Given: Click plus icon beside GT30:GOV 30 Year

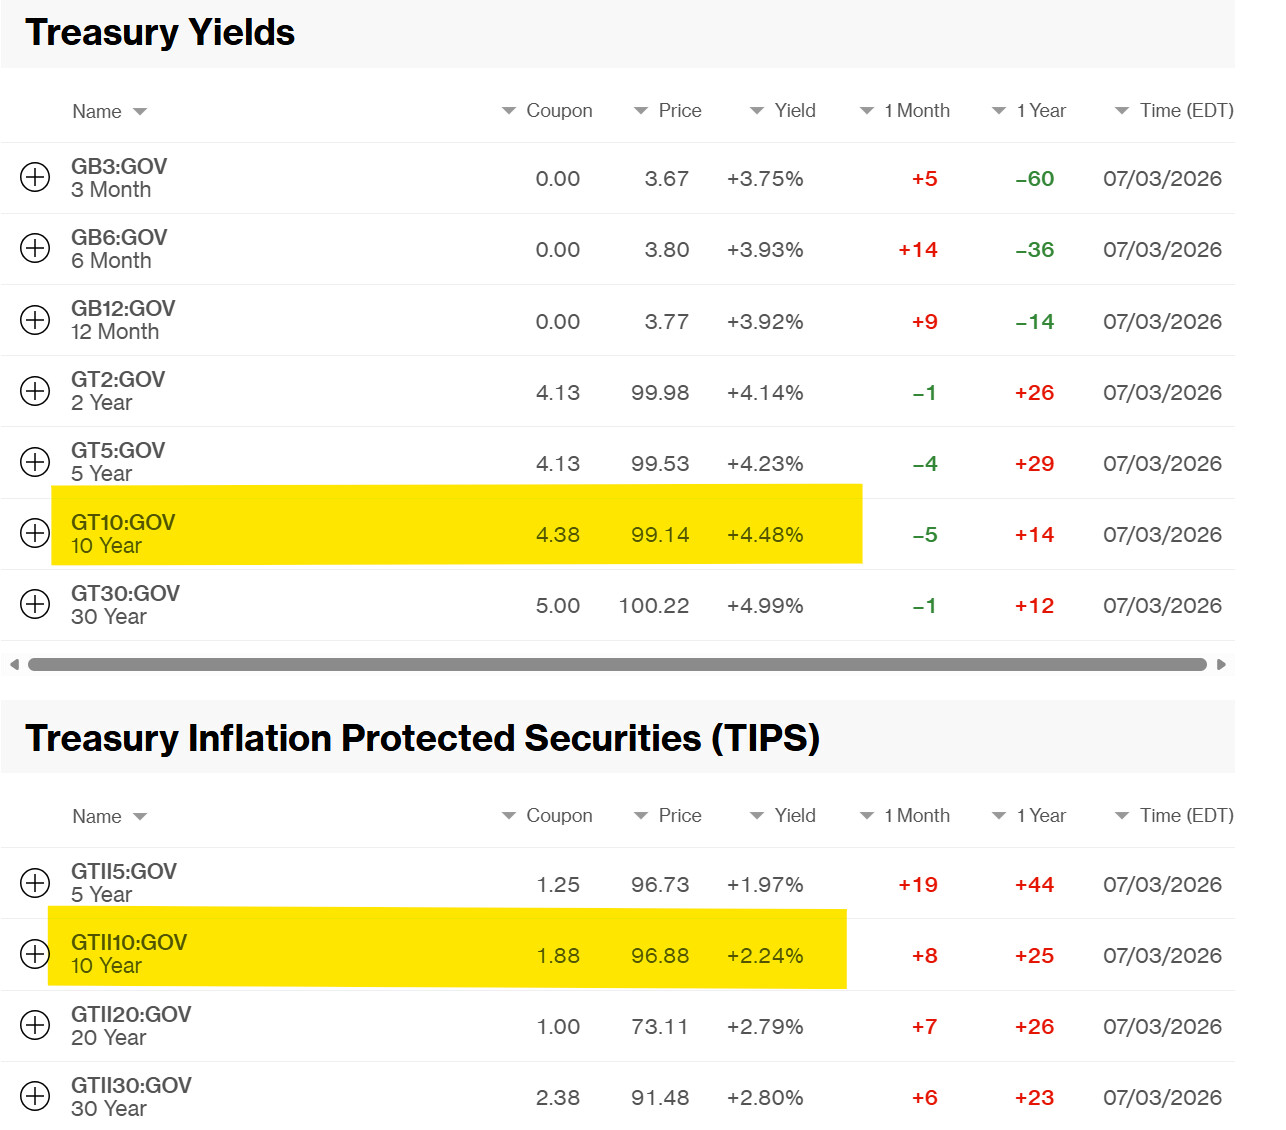Looking at the screenshot, I should [x=35, y=604].
